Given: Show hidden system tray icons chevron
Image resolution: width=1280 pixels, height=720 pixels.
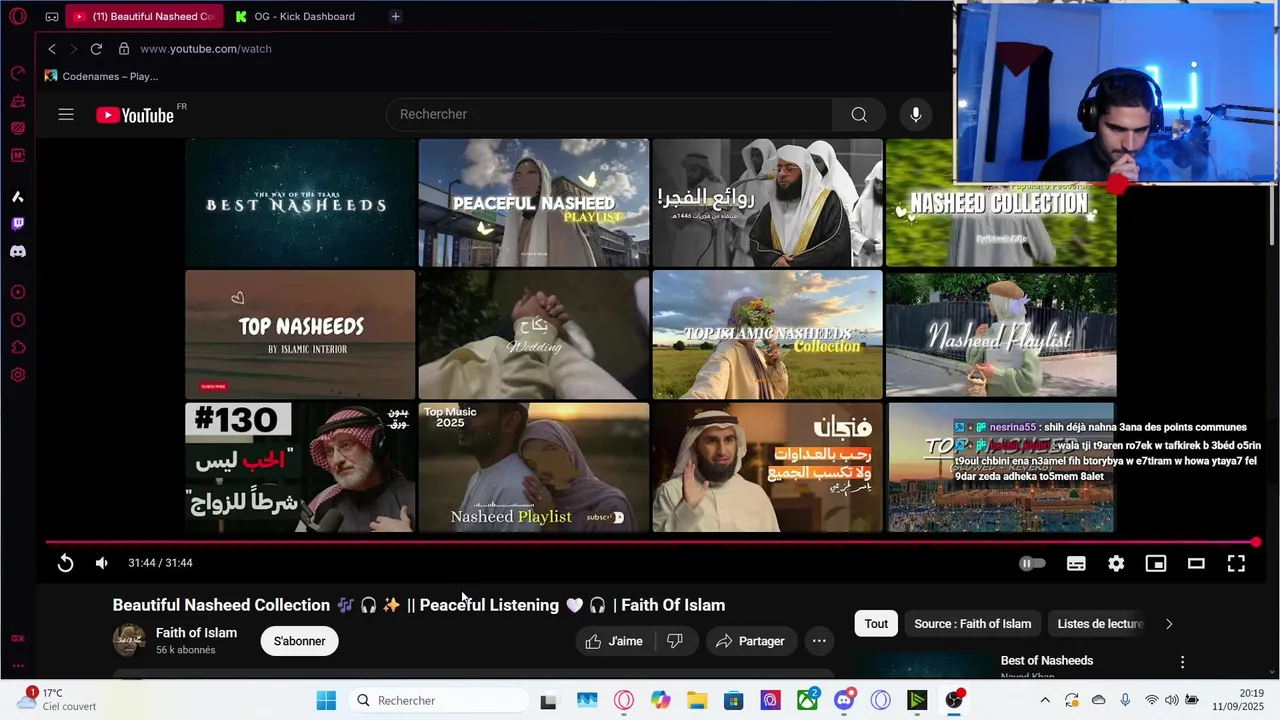Looking at the screenshot, I should click(x=1046, y=700).
